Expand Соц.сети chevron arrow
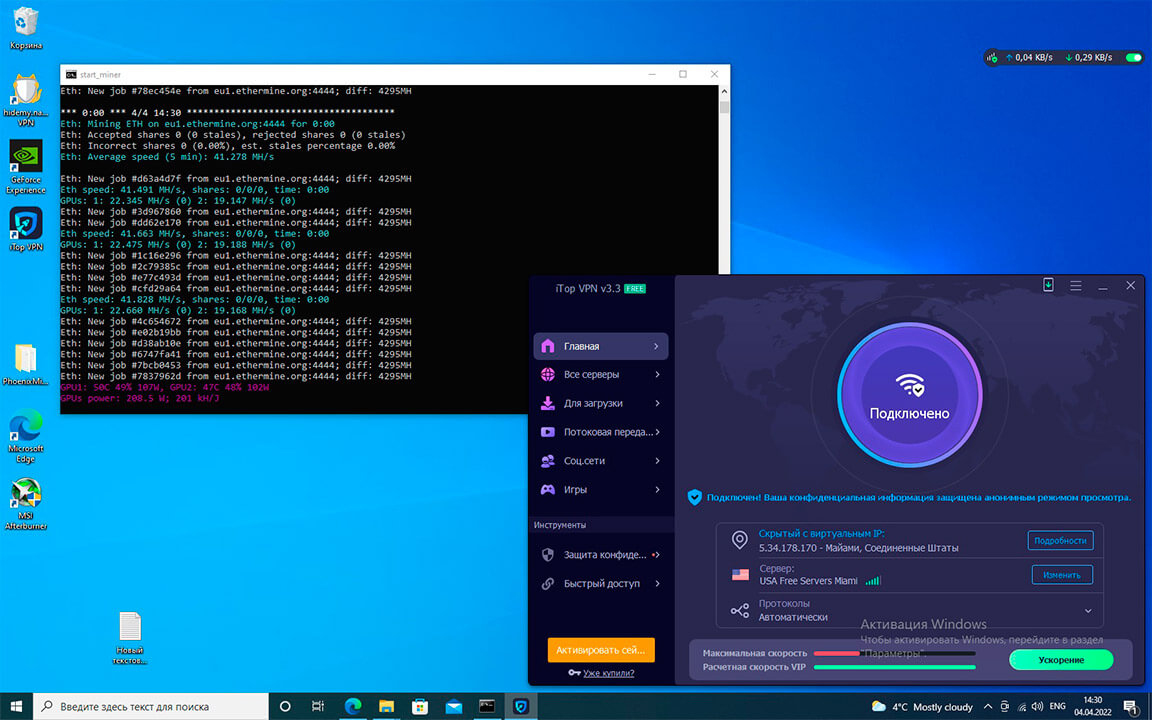The image size is (1152, 720). tap(657, 461)
